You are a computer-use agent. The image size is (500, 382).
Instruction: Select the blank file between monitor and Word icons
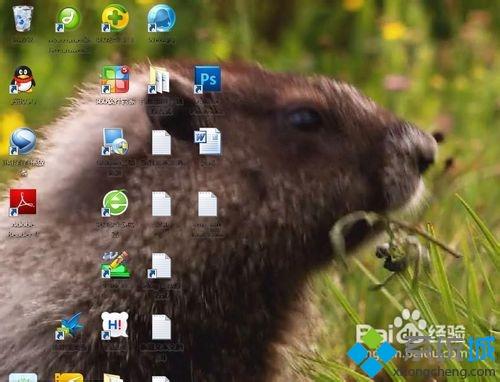[161, 142]
